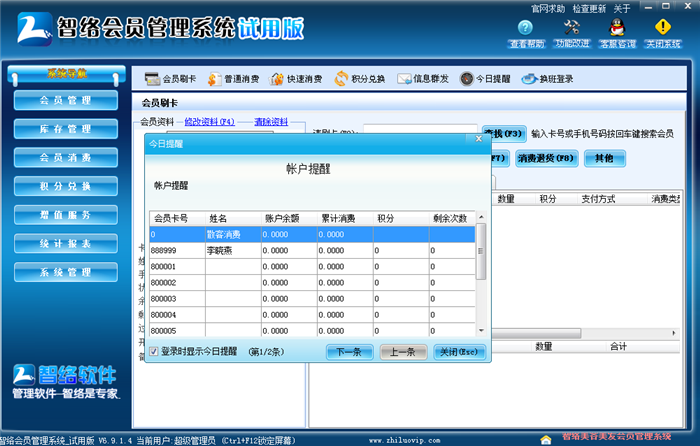Click 检查更新 menu item
Viewport: 700px width, 446px height.
pyautogui.click(x=589, y=8)
